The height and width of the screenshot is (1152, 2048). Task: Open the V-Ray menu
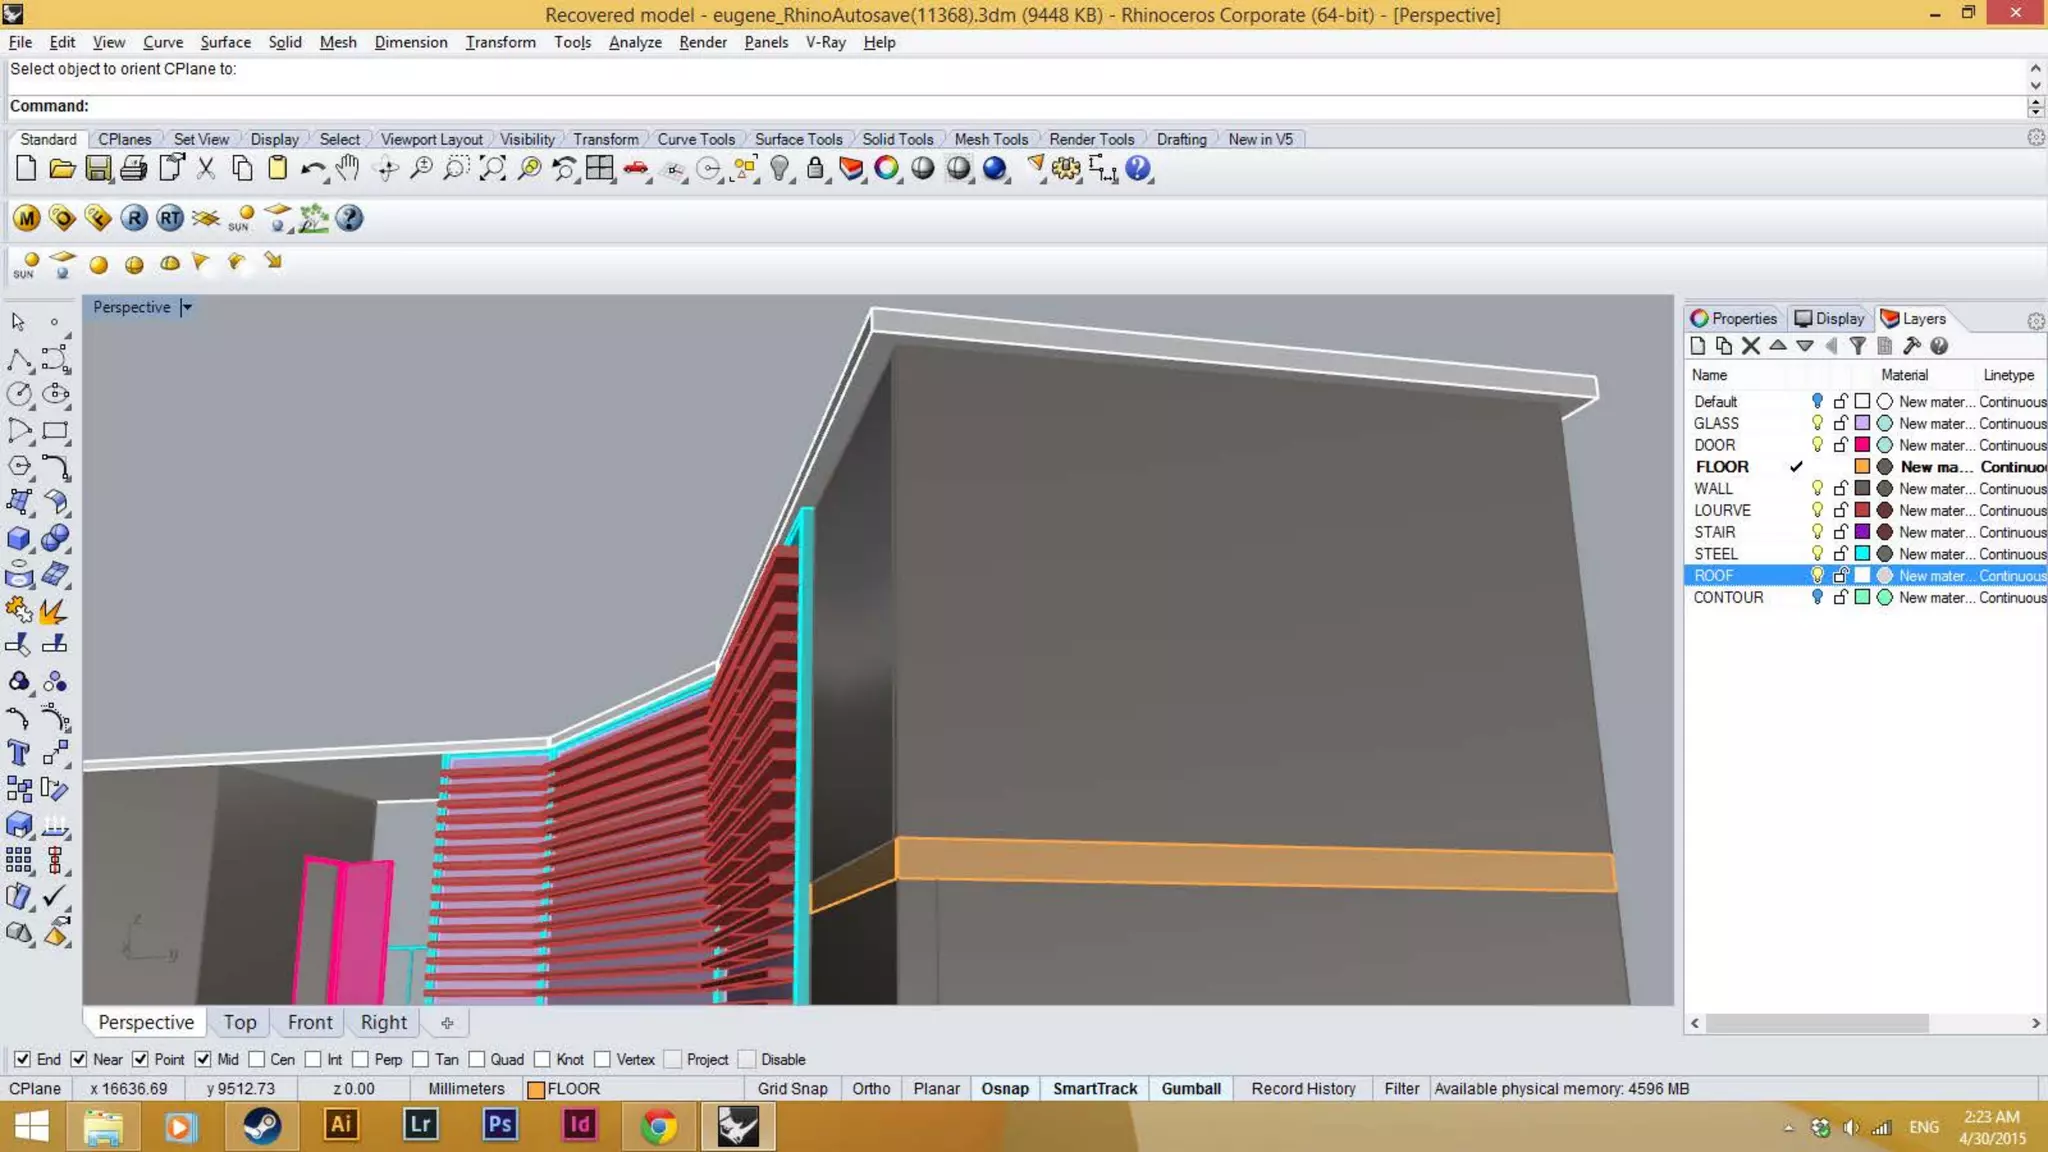coord(825,42)
